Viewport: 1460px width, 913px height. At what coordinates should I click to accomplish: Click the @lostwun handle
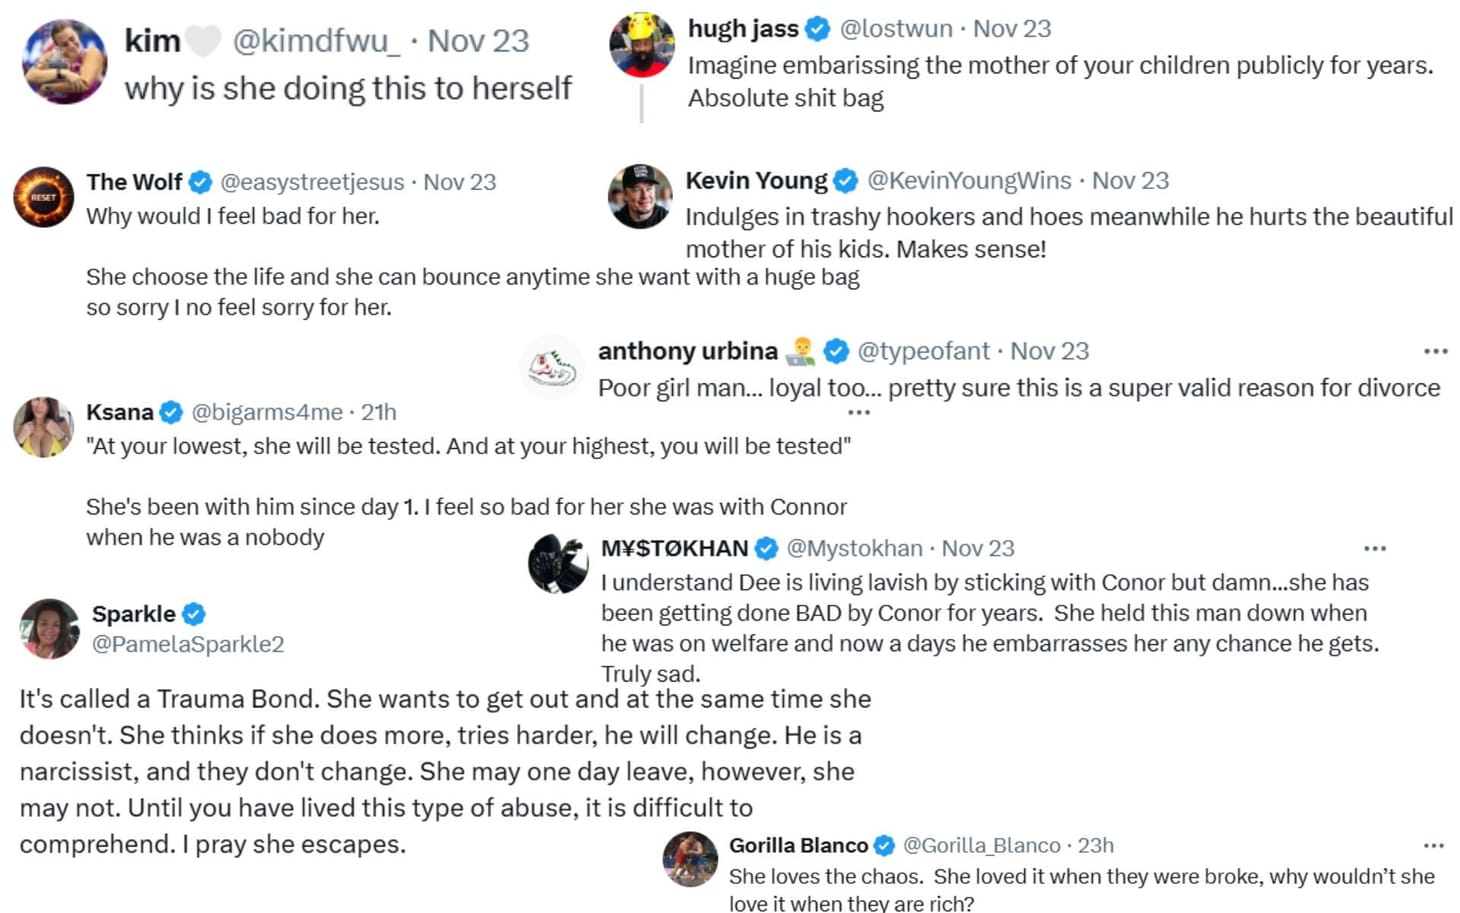point(896,29)
